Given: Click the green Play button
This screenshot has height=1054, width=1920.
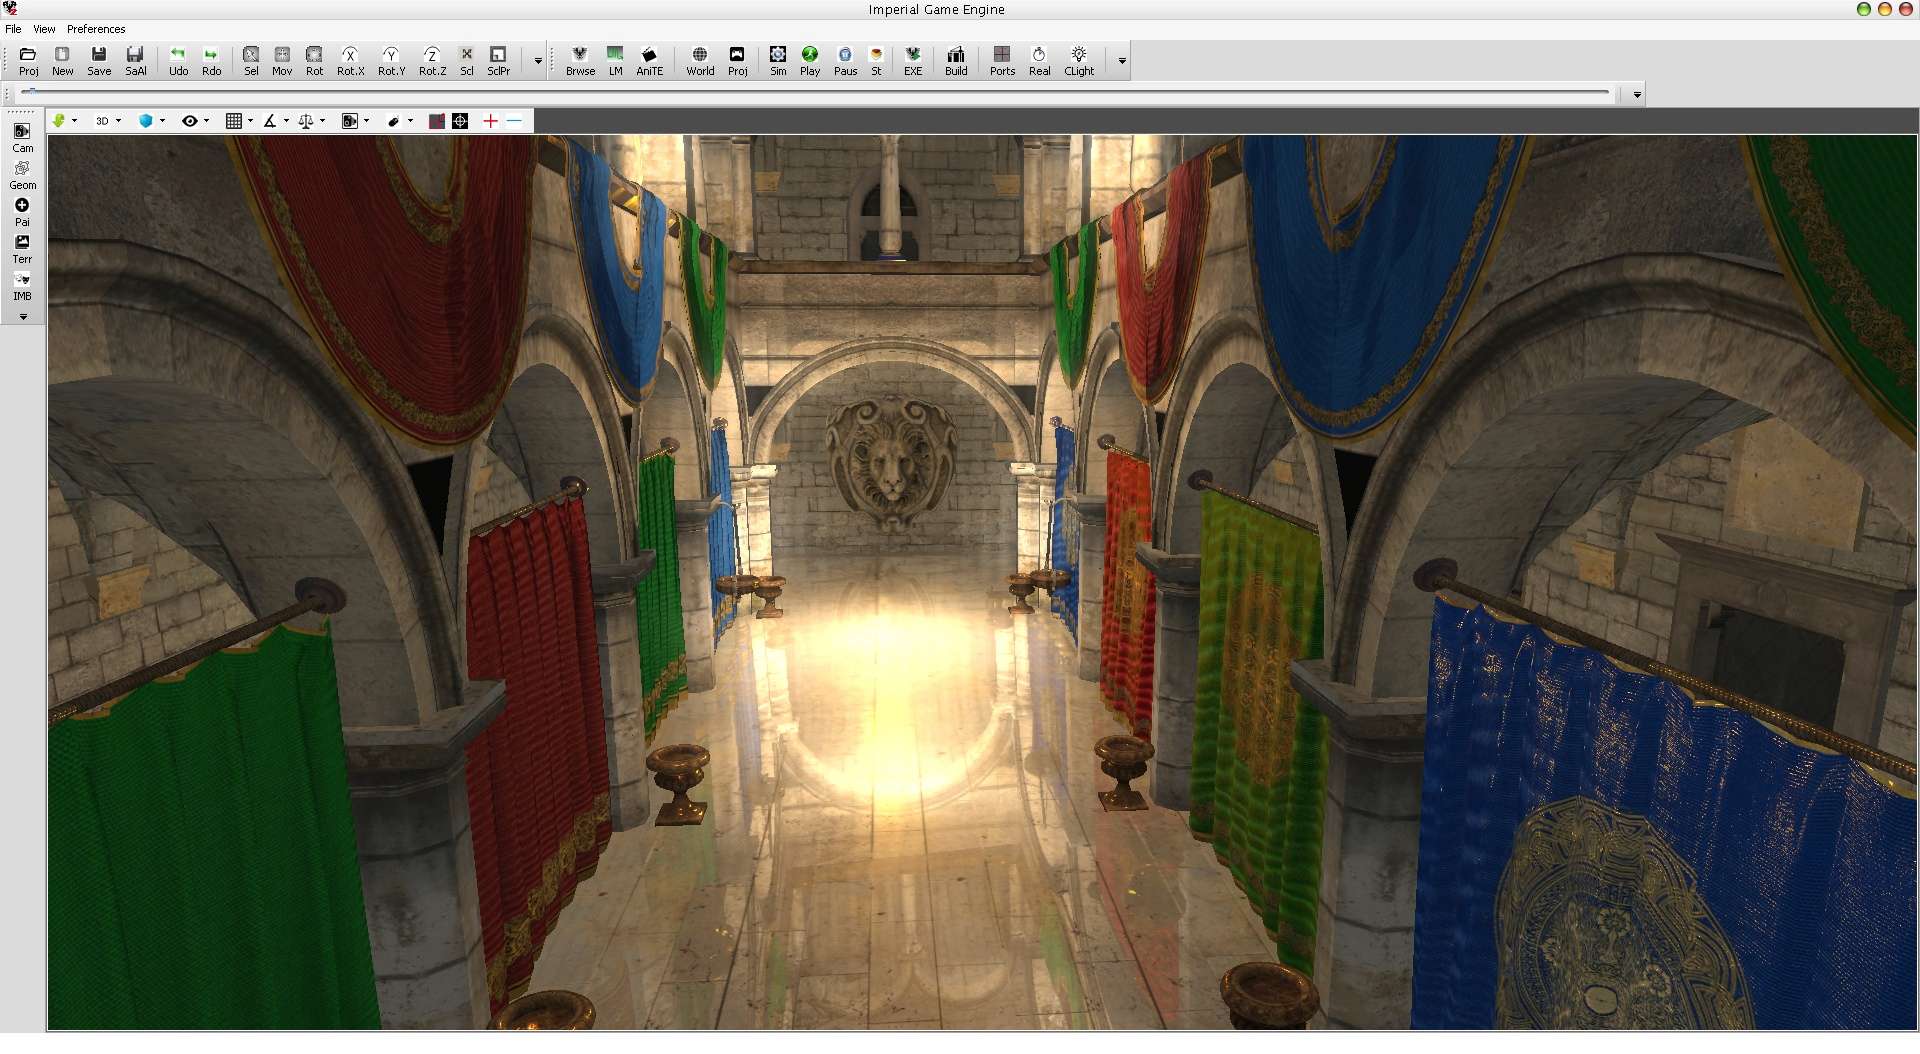Looking at the screenshot, I should [x=810, y=60].
